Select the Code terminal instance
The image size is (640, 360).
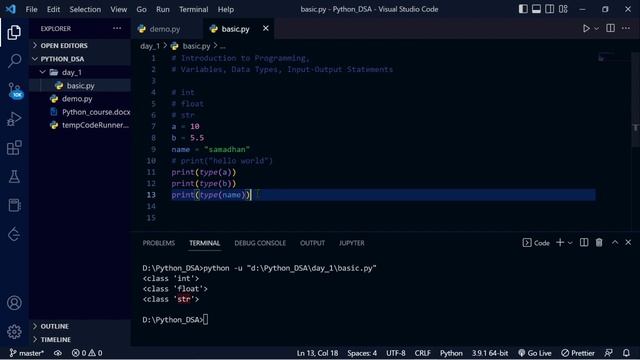[x=536, y=243]
